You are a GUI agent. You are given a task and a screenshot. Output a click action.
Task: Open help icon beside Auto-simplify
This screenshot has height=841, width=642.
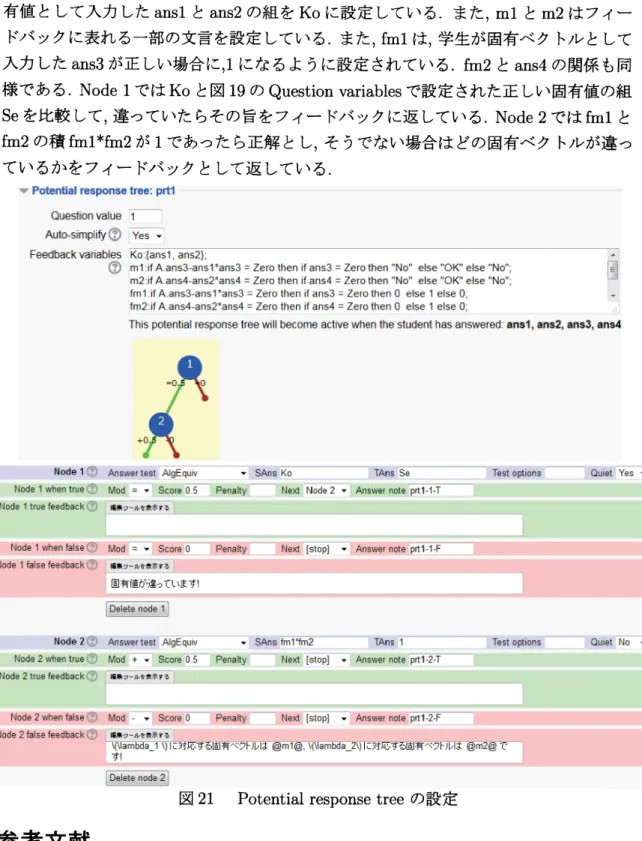click(x=115, y=234)
